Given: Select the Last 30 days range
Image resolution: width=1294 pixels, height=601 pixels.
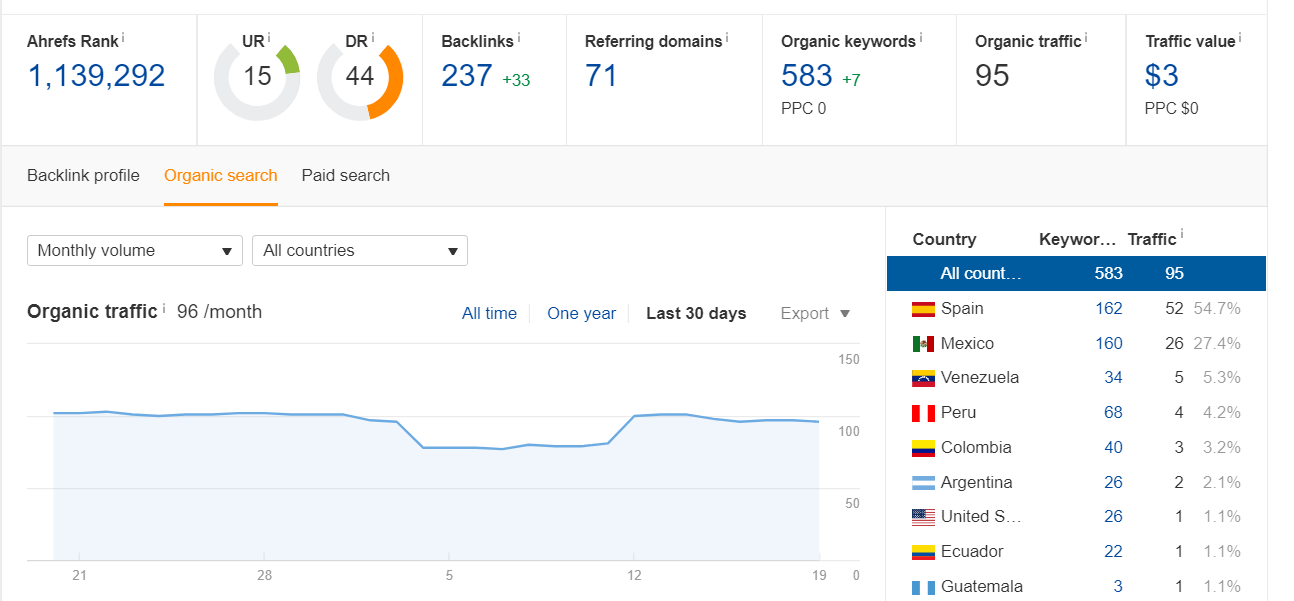Looking at the screenshot, I should pyautogui.click(x=696, y=313).
